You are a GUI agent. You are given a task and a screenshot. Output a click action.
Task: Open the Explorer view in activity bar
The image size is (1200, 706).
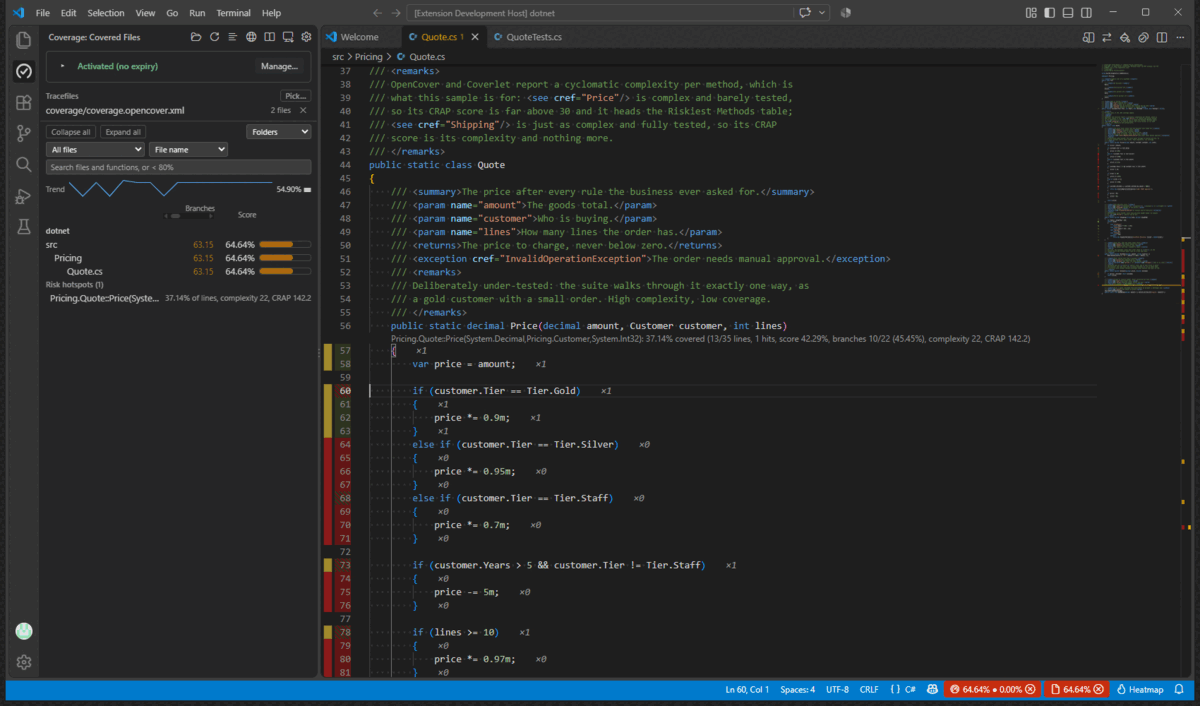tap(24, 40)
